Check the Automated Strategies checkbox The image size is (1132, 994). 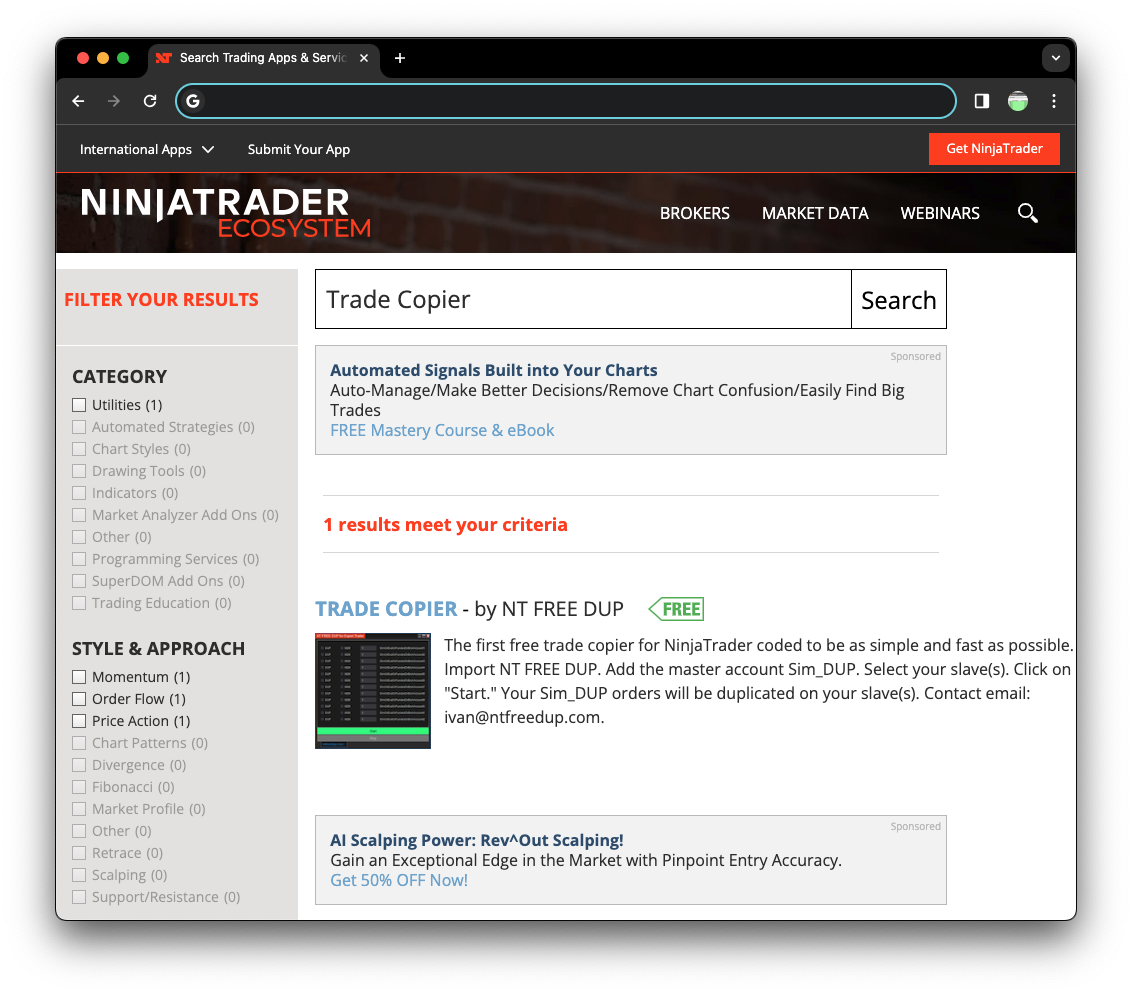pos(79,427)
